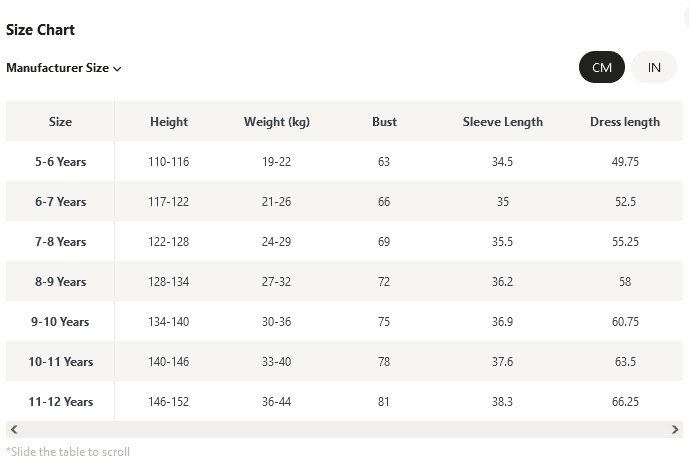The width and height of the screenshot is (689, 463).
Task: Switch units to CM
Action: pos(602,67)
